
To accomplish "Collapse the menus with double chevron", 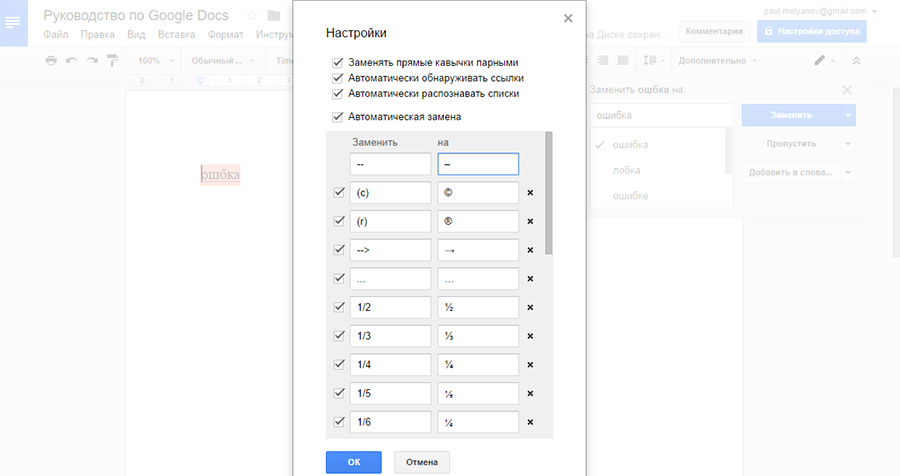I will pyautogui.click(x=856, y=60).
